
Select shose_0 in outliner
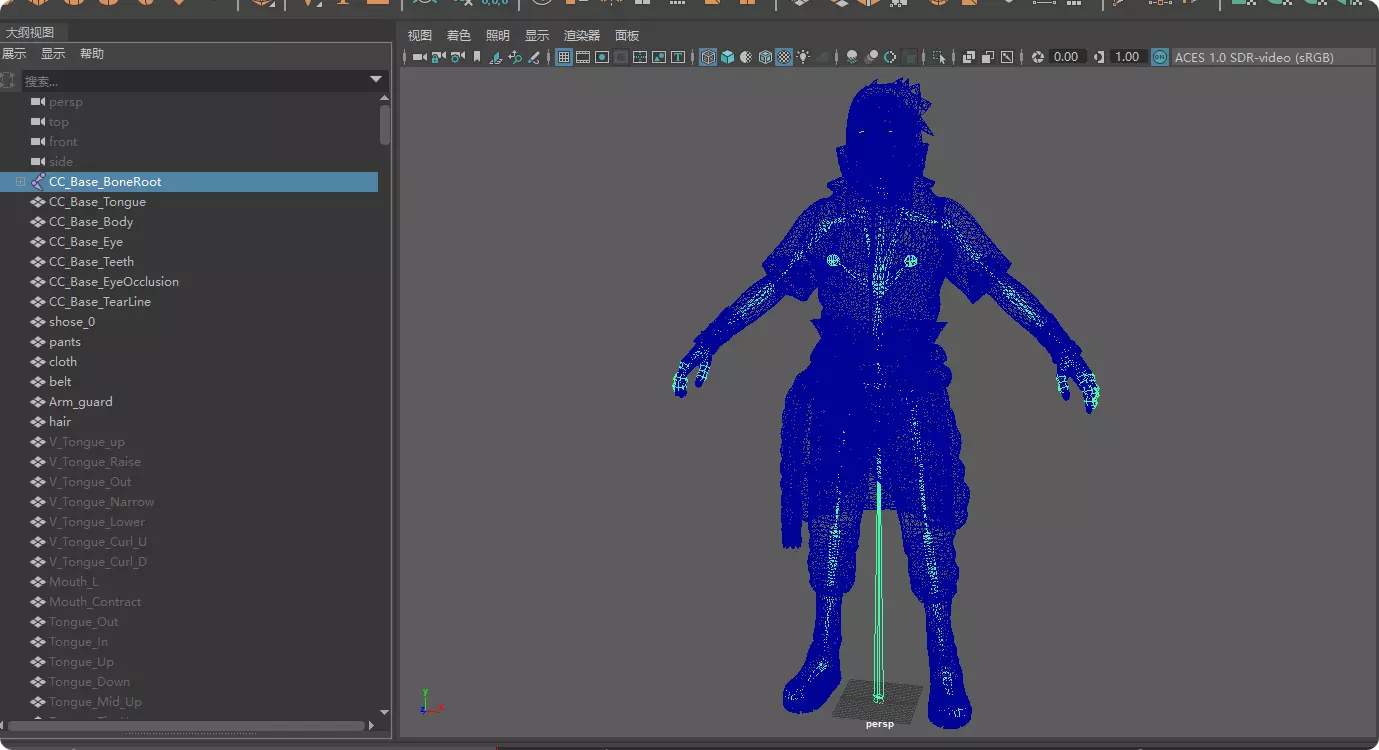[72, 322]
